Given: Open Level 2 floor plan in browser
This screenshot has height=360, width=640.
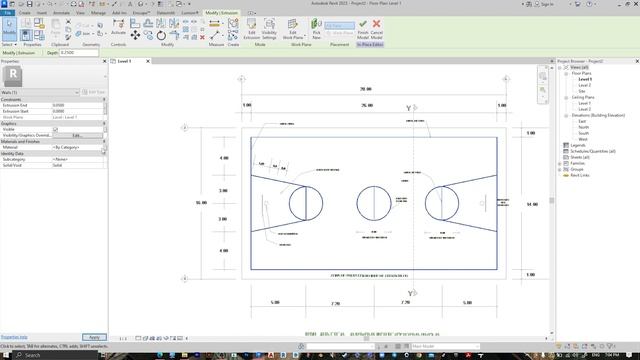Looking at the screenshot, I should (584, 85).
